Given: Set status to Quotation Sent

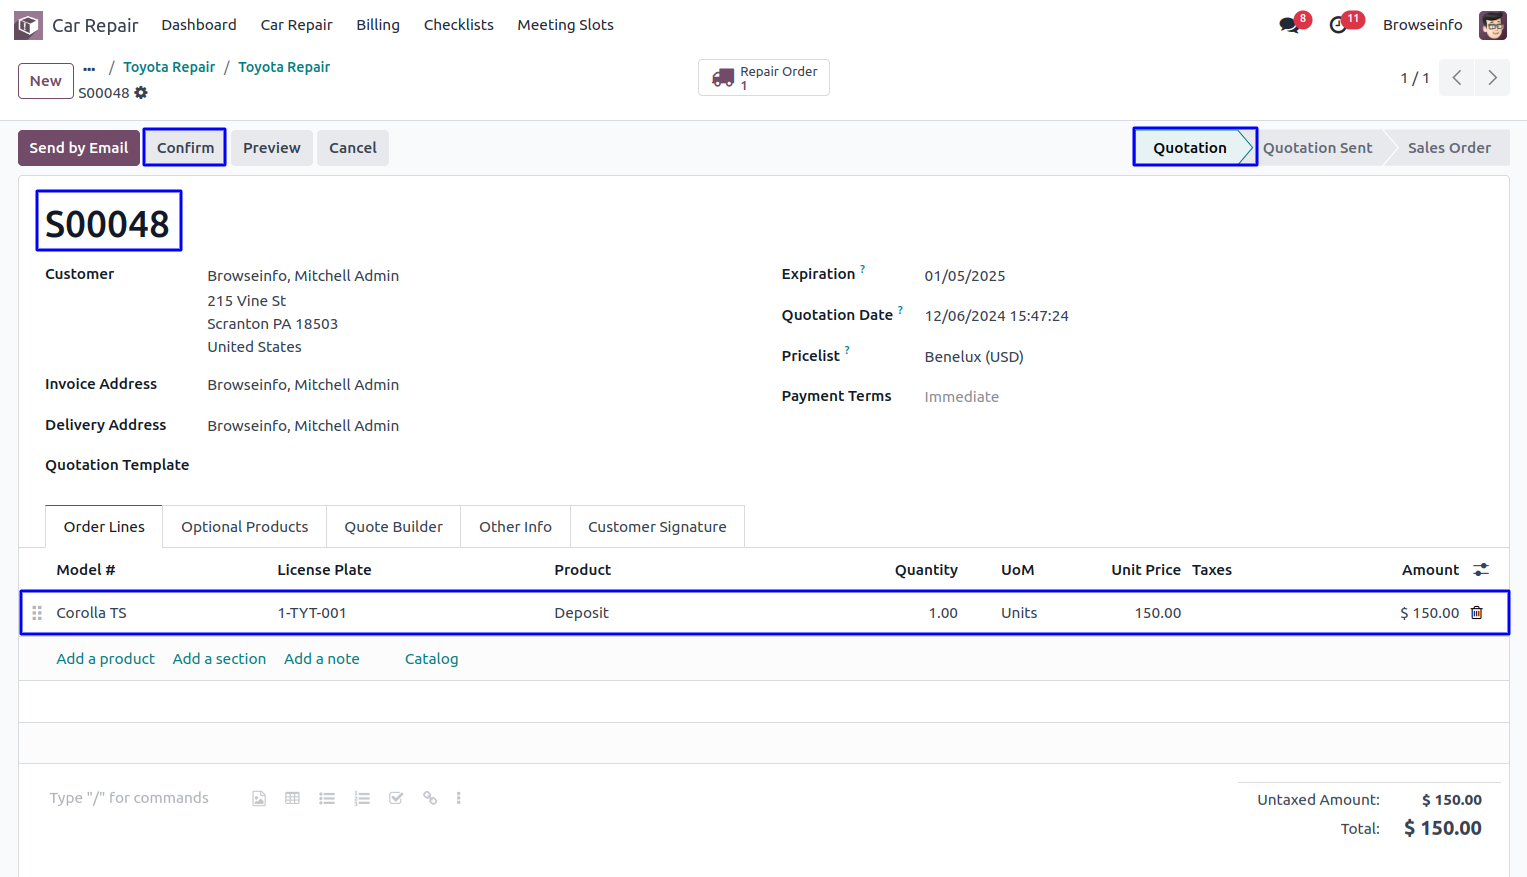Looking at the screenshot, I should click(1317, 148).
